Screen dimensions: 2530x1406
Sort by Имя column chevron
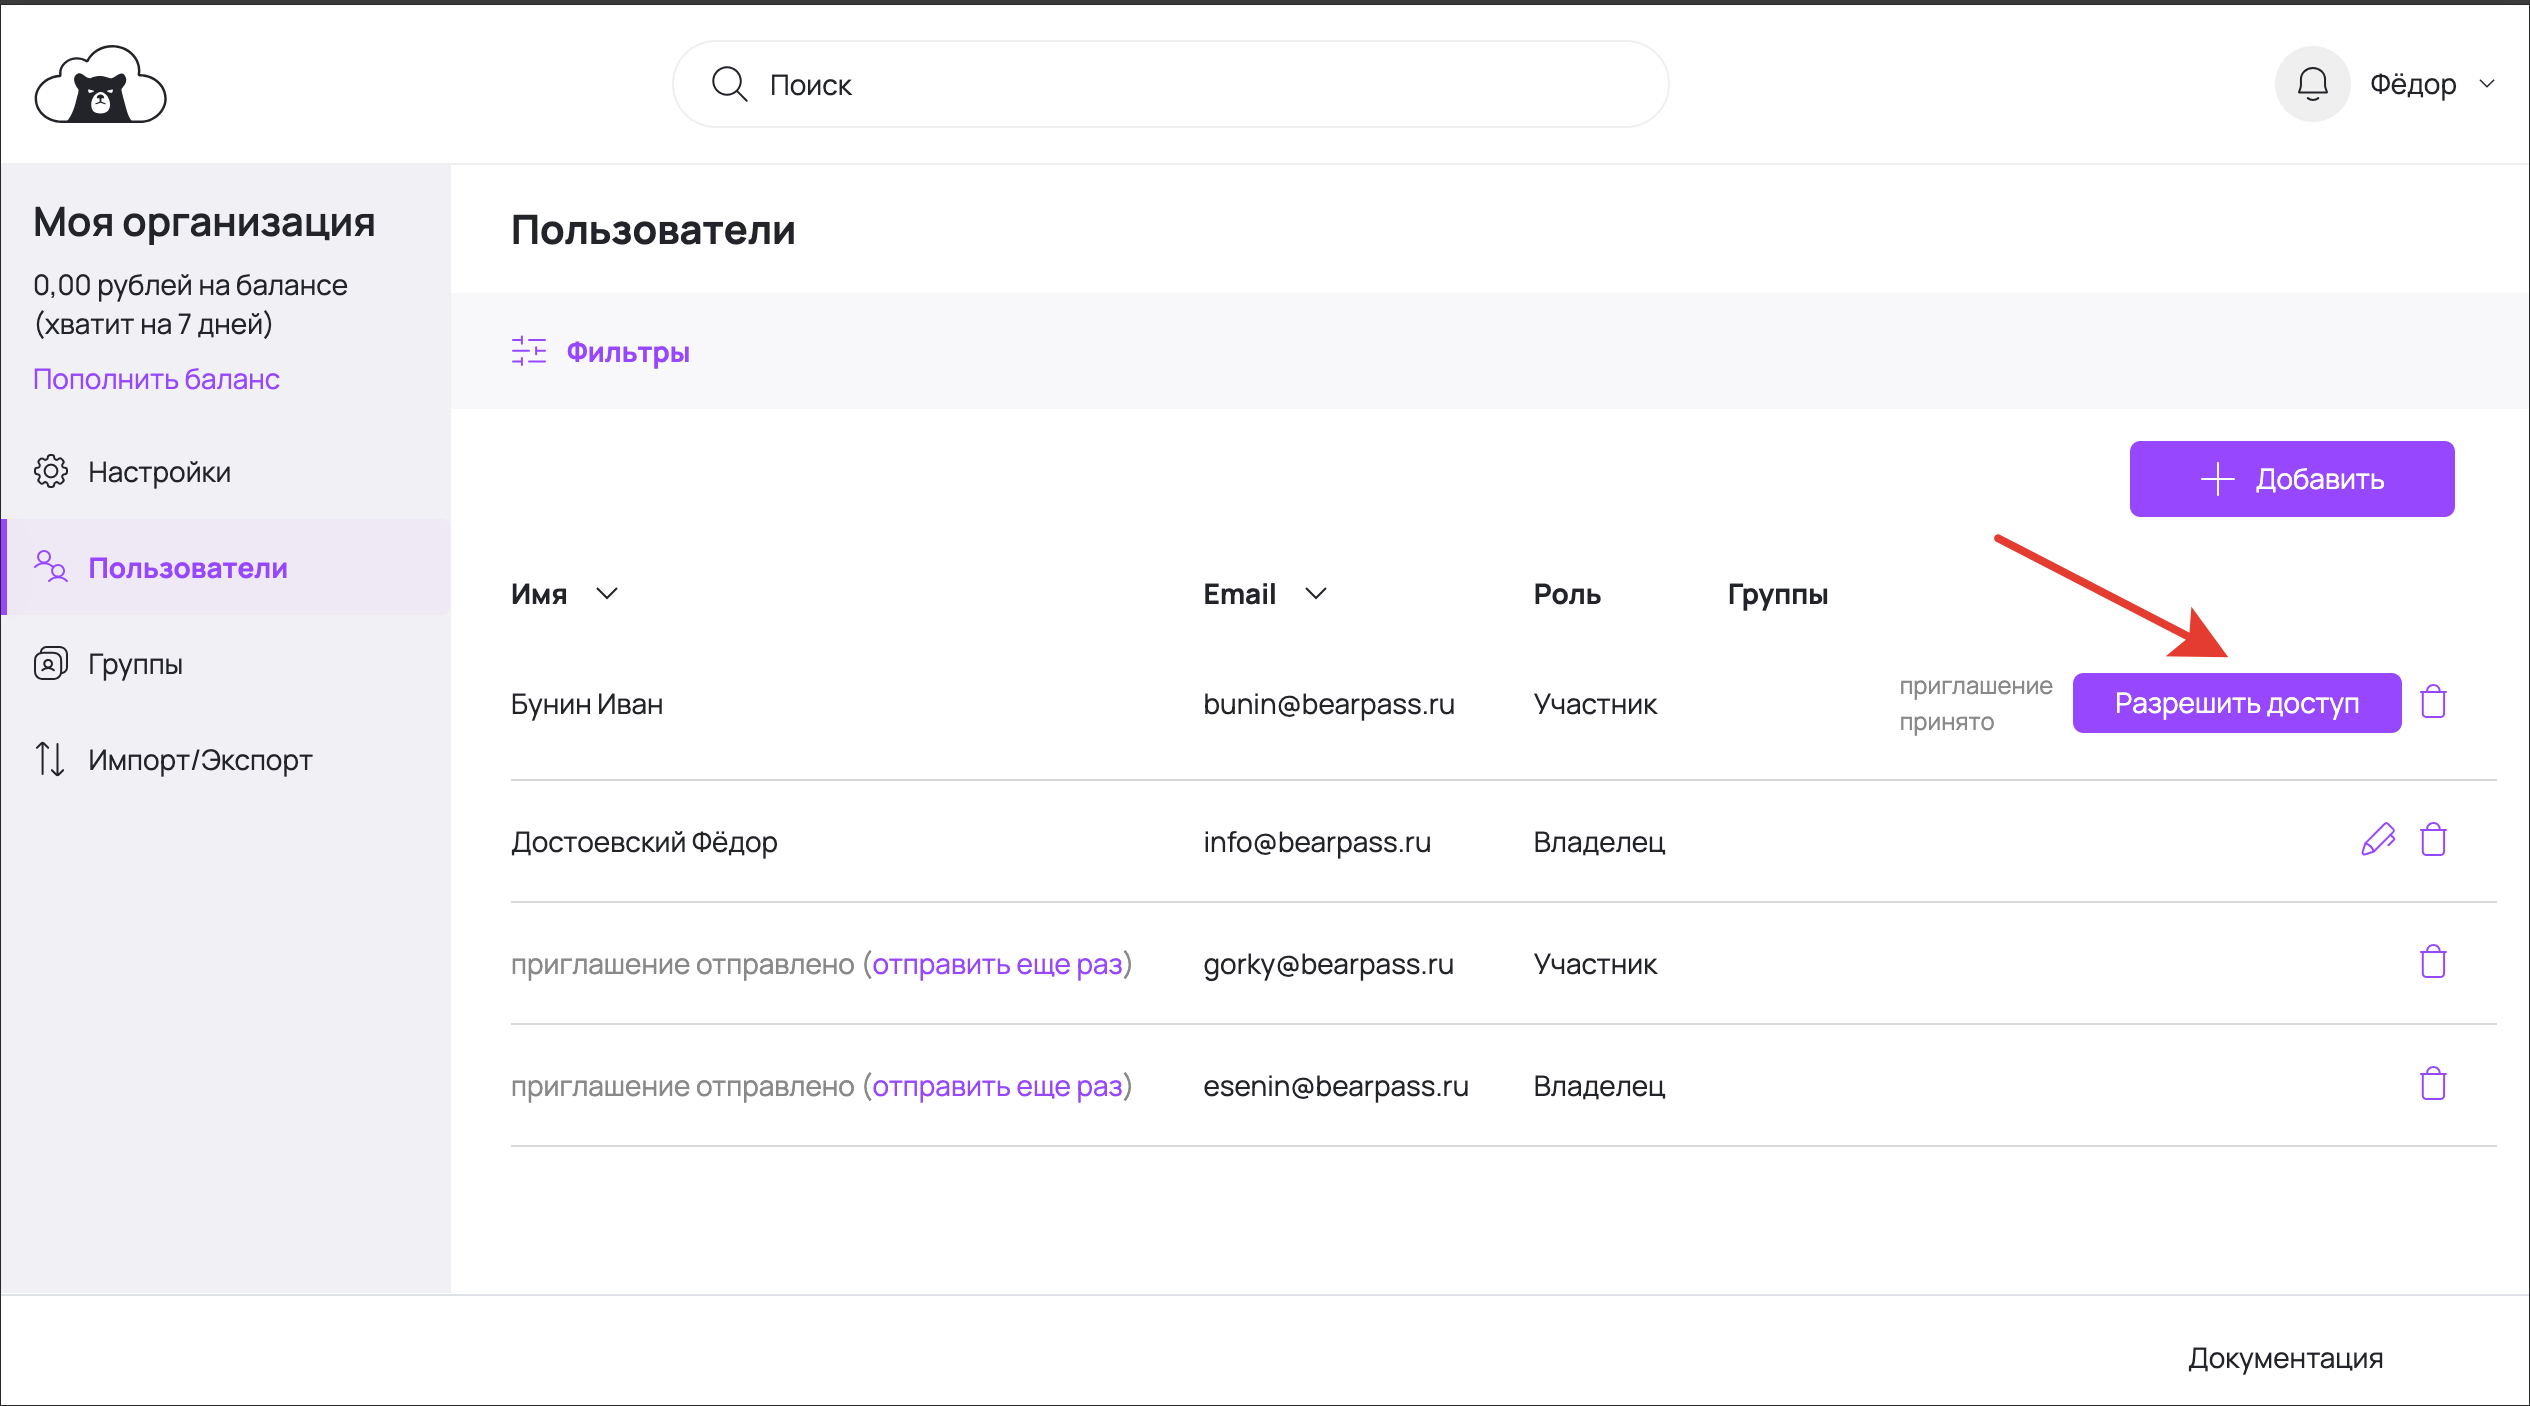[607, 594]
